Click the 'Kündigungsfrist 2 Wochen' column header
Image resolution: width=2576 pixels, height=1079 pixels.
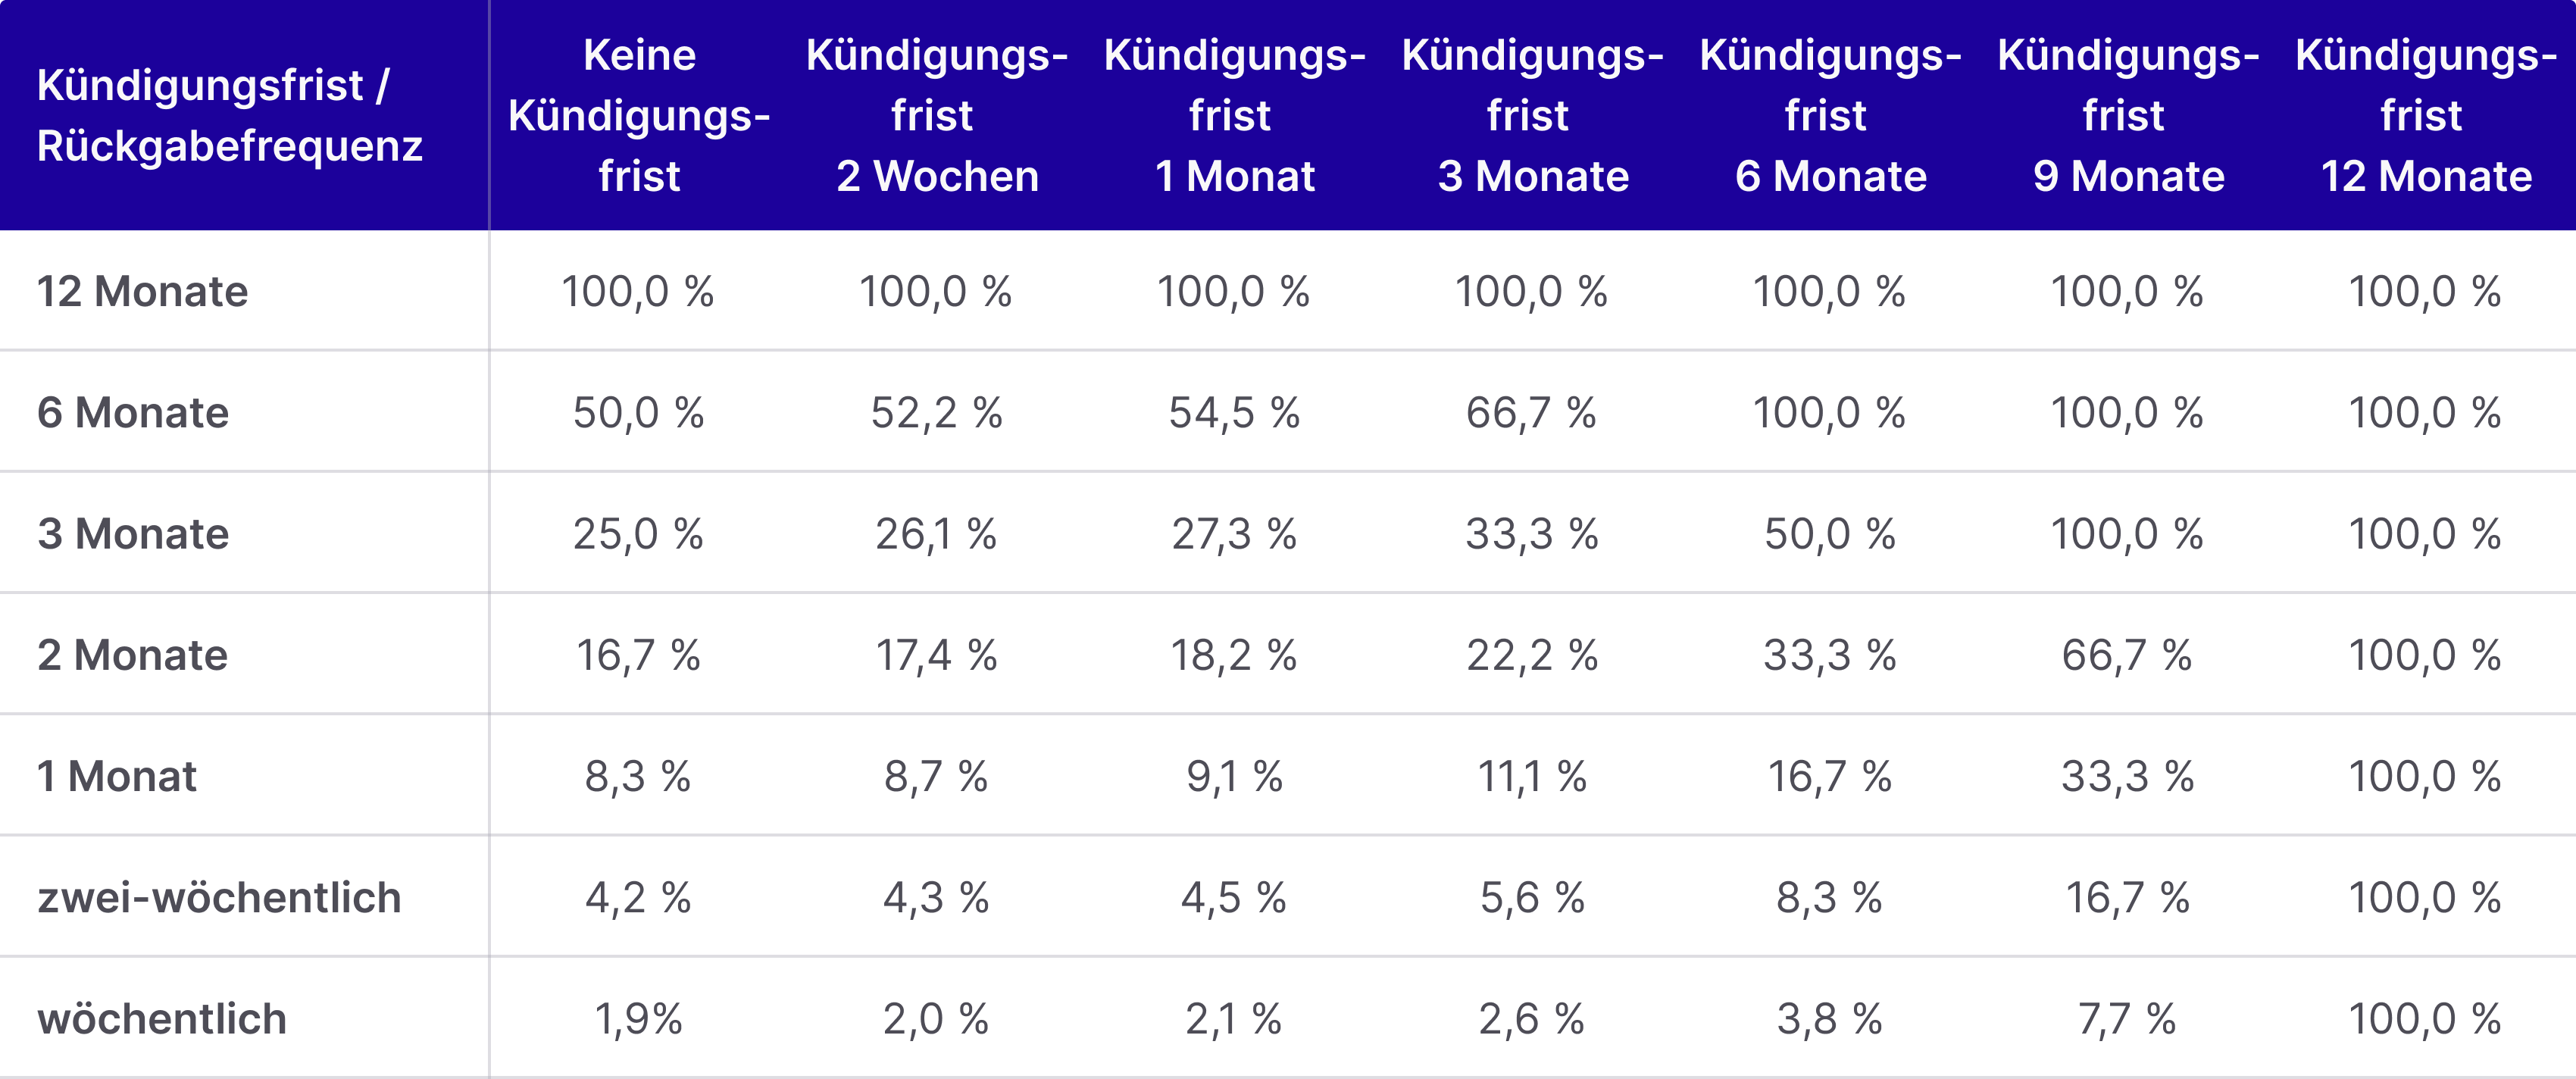click(x=937, y=115)
